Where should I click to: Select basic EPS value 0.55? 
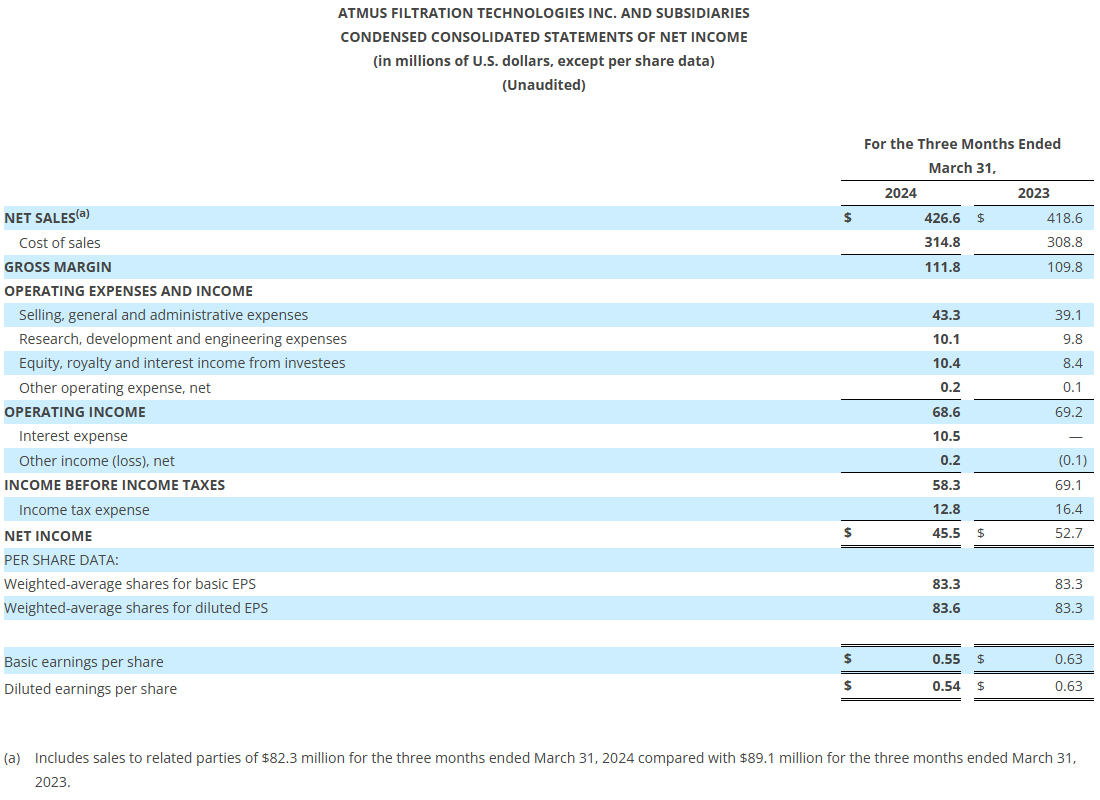(x=946, y=659)
